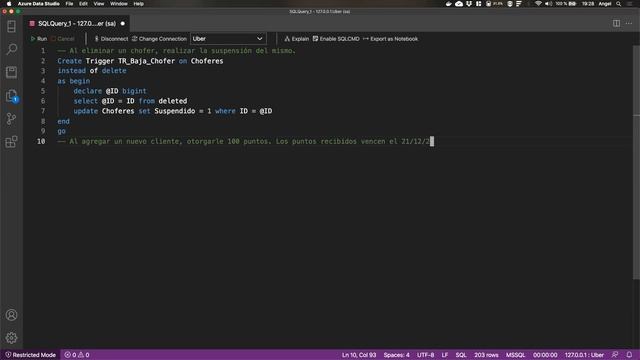
Task: Open the Extensions view
Action: pos(11,142)
